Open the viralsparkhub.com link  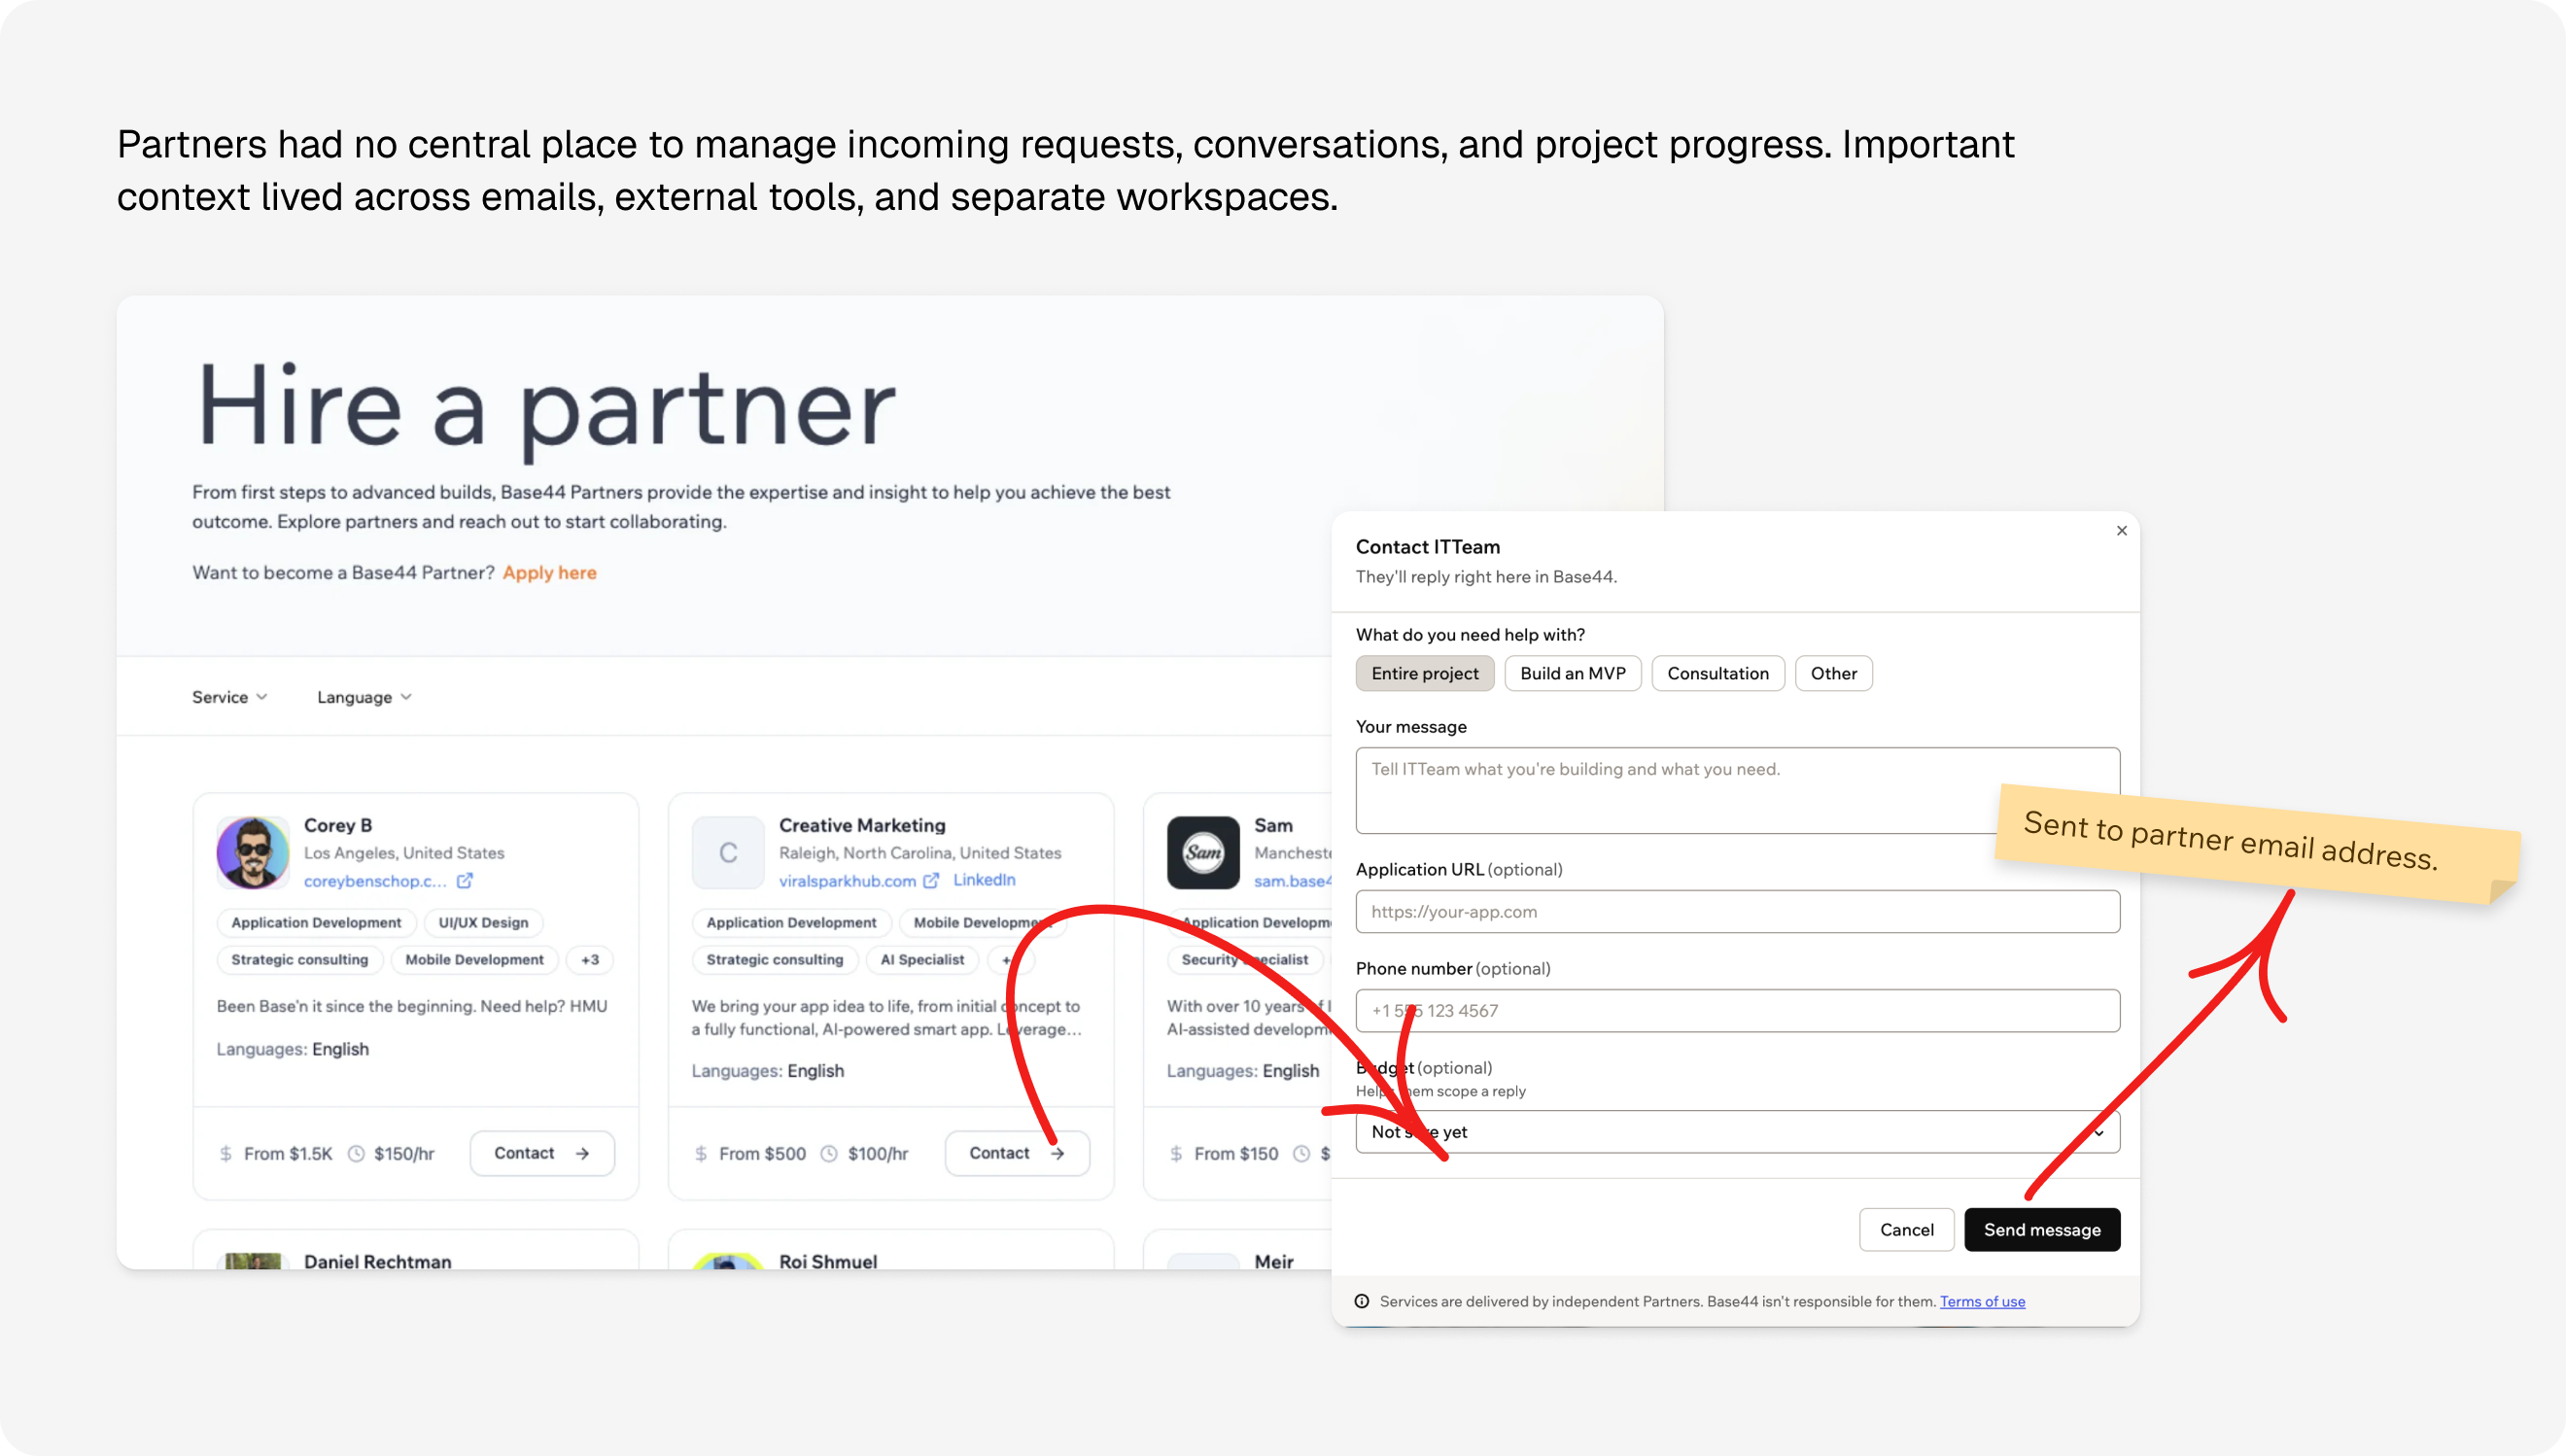tap(847, 881)
